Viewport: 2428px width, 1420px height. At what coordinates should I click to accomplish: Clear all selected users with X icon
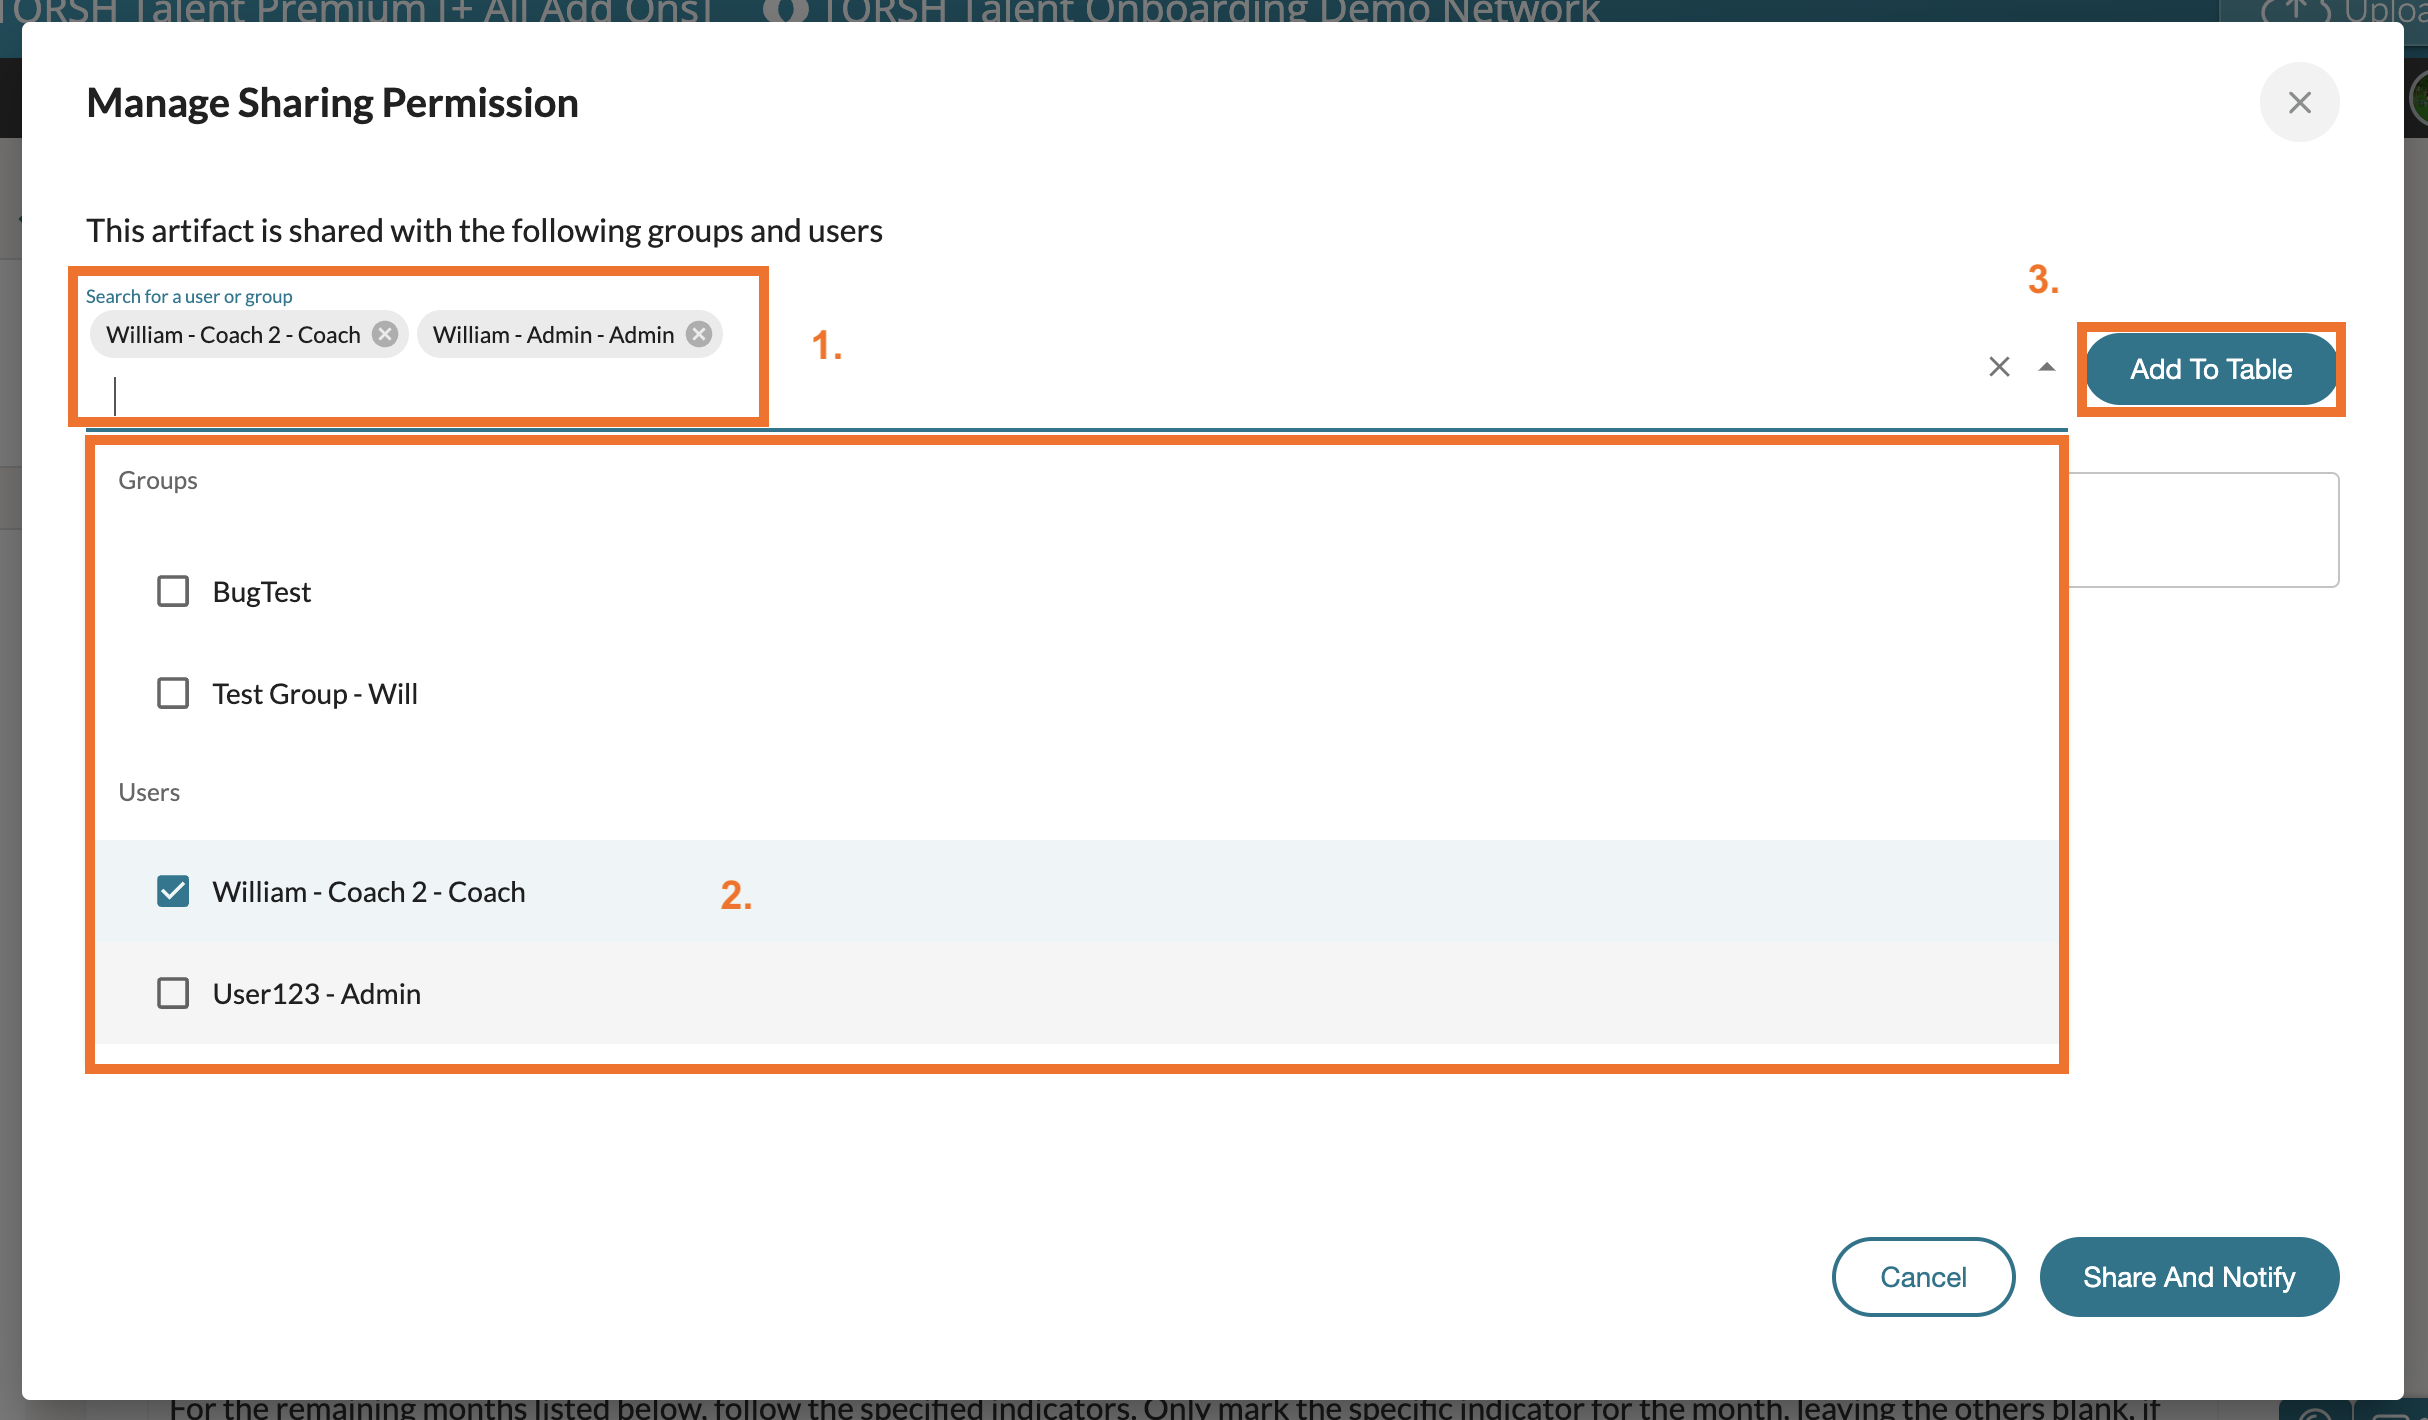point(1999,367)
